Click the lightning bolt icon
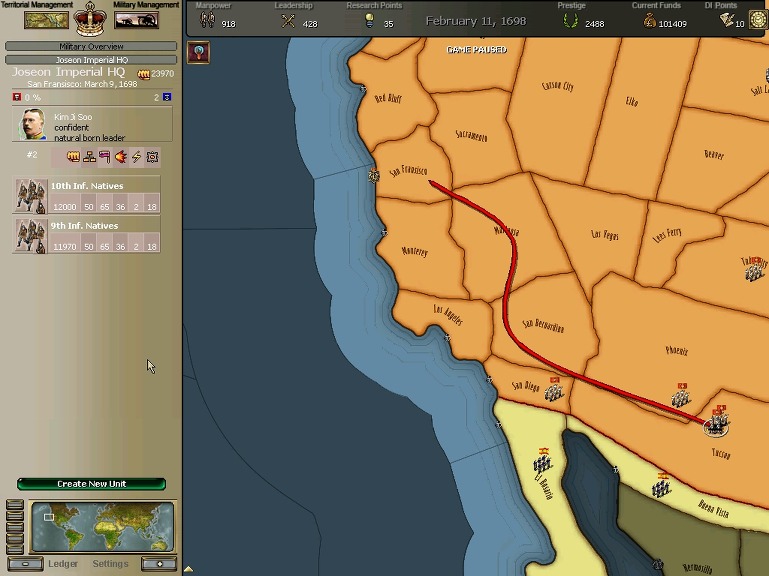This screenshot has width=769, height=576. (136, 157)
